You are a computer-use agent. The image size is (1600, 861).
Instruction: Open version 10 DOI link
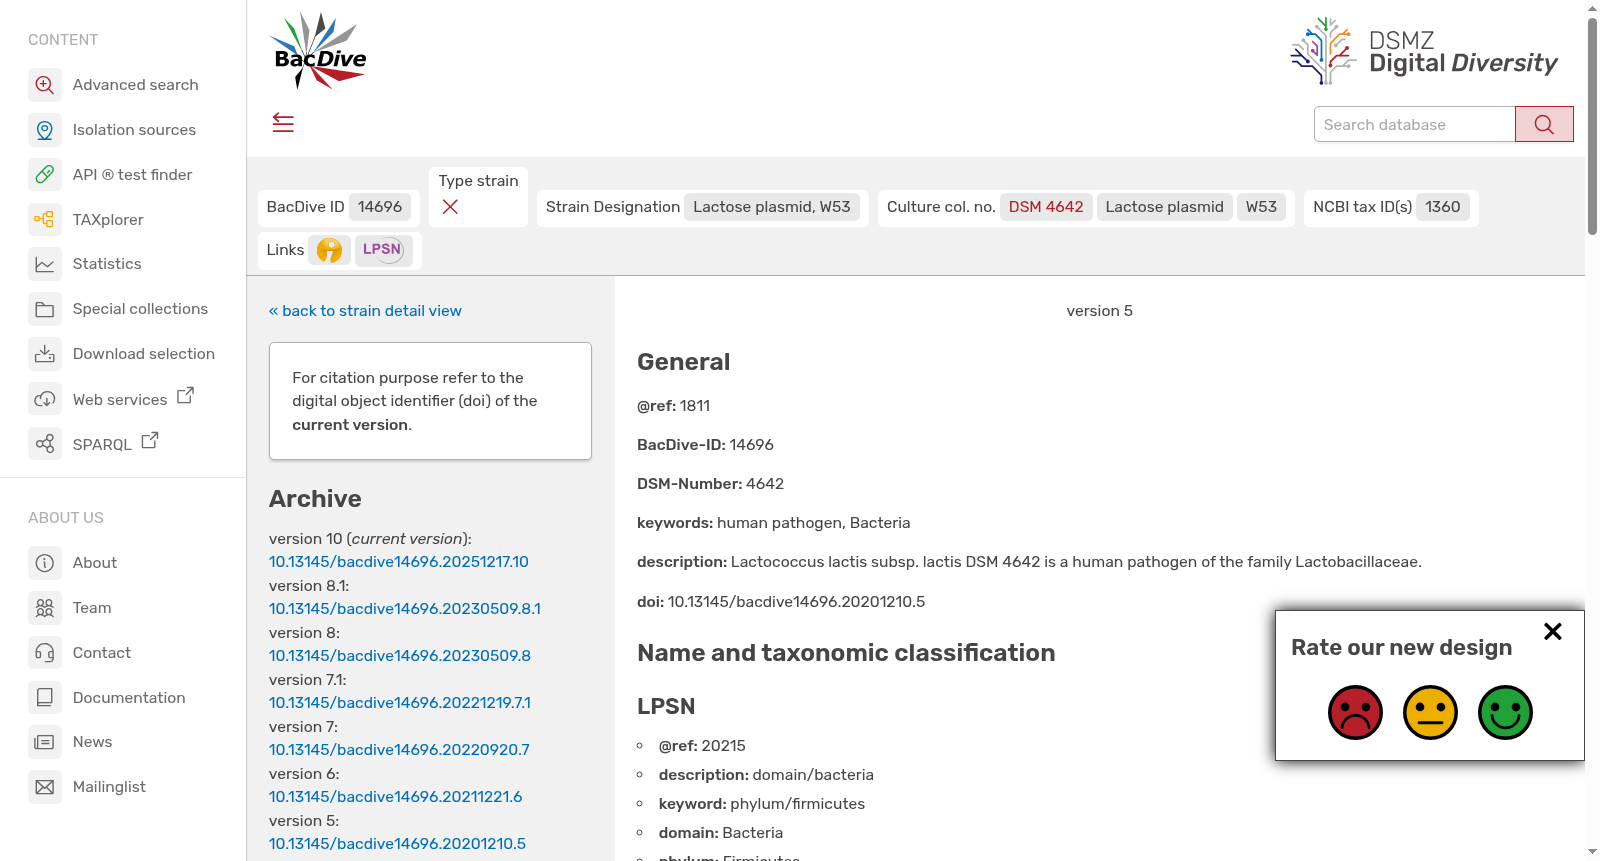tap(399, 562)
